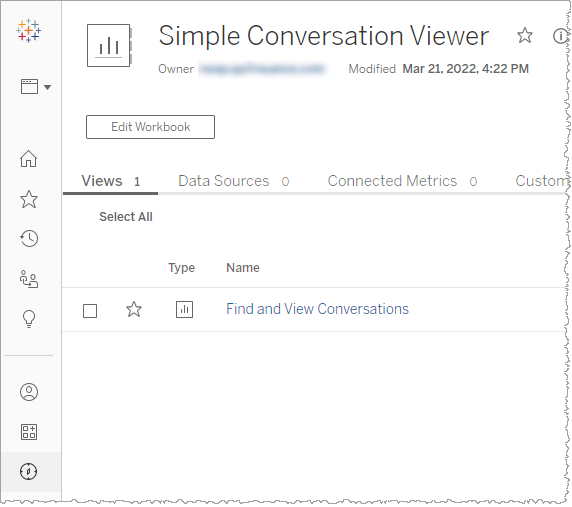Image resolution: width=572 pixels, height=507 pixels.
Task: Switch to the Data Sources tab
Action: 233,181
